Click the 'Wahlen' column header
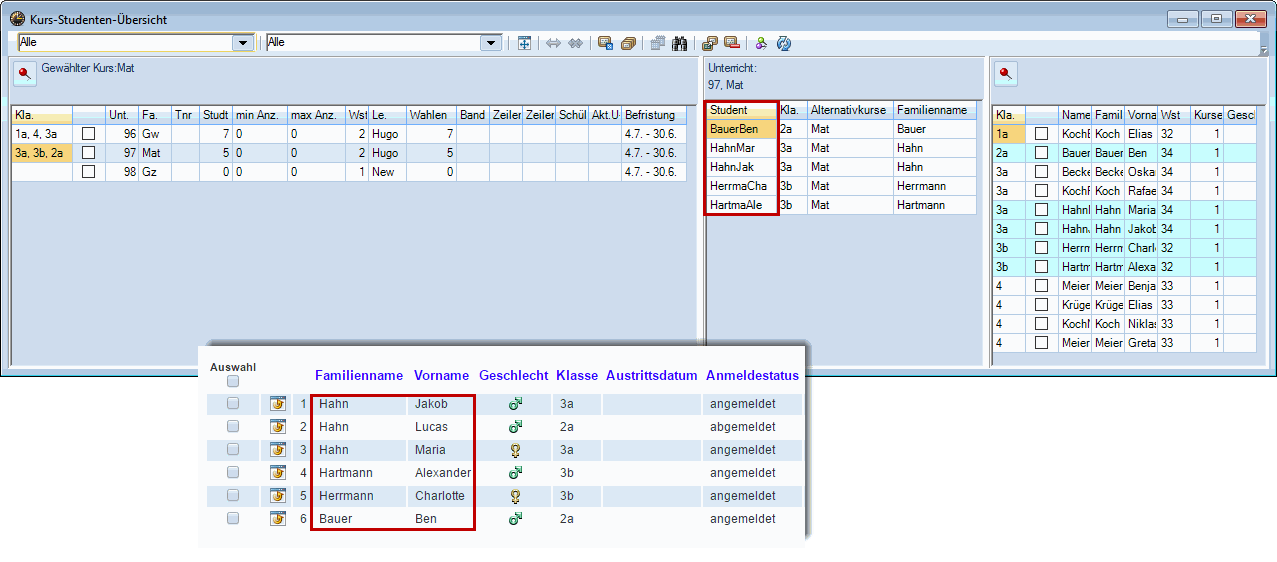1277x562 pixels. [x=431, y=115]
